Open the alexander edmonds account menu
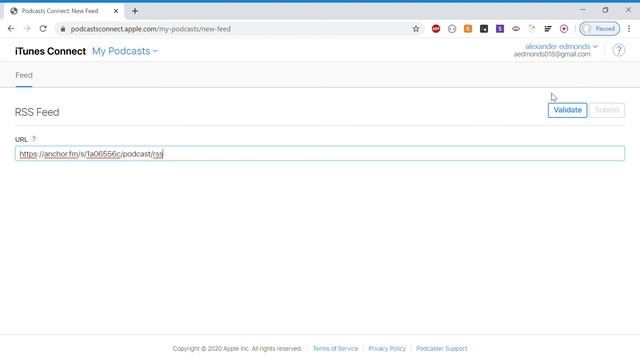 [561, 46]
